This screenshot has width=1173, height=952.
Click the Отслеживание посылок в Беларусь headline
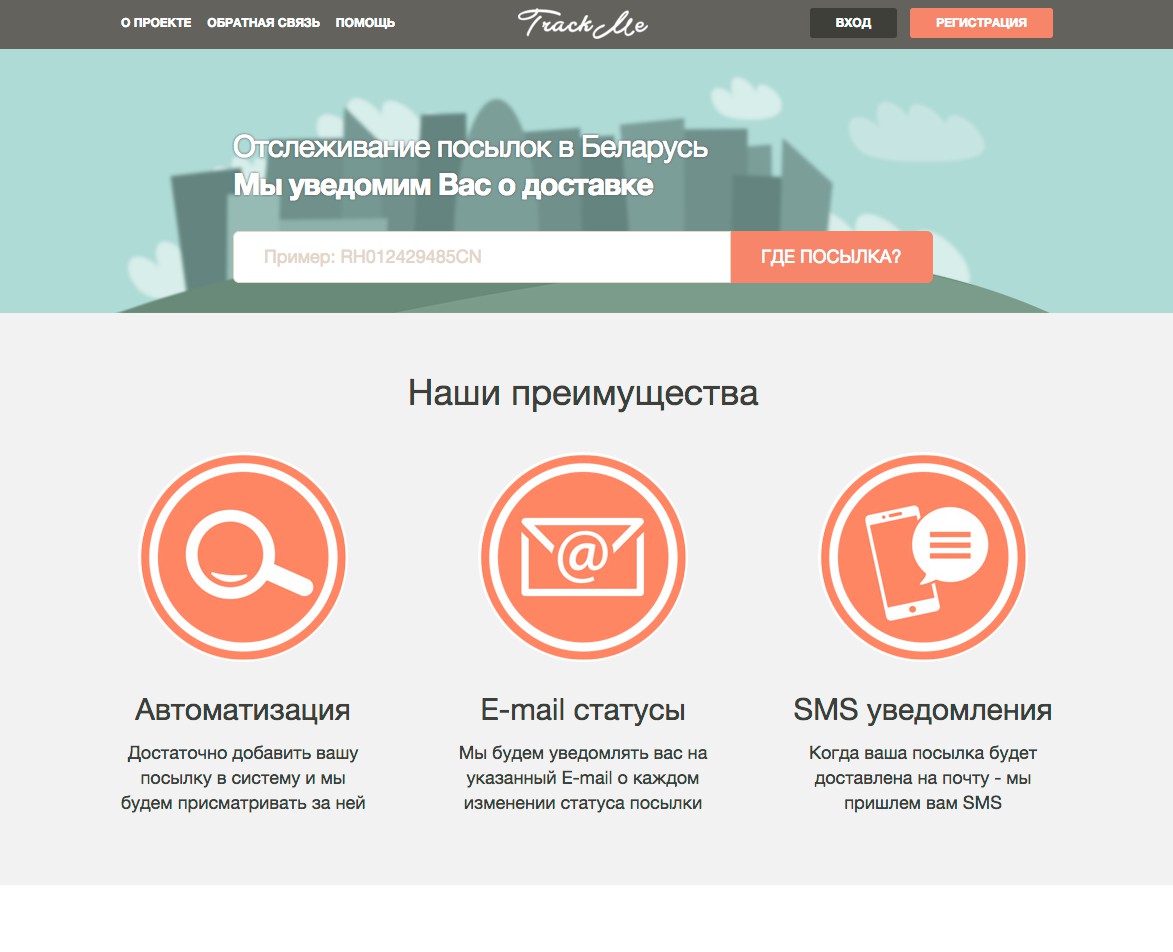click(x=471, y=147)
